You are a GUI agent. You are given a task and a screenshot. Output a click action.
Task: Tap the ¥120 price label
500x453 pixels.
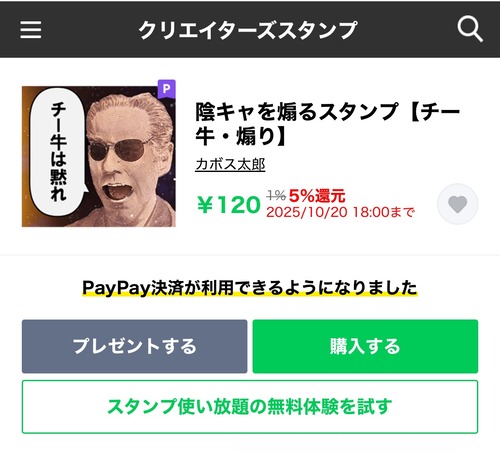tap(229, 204)
